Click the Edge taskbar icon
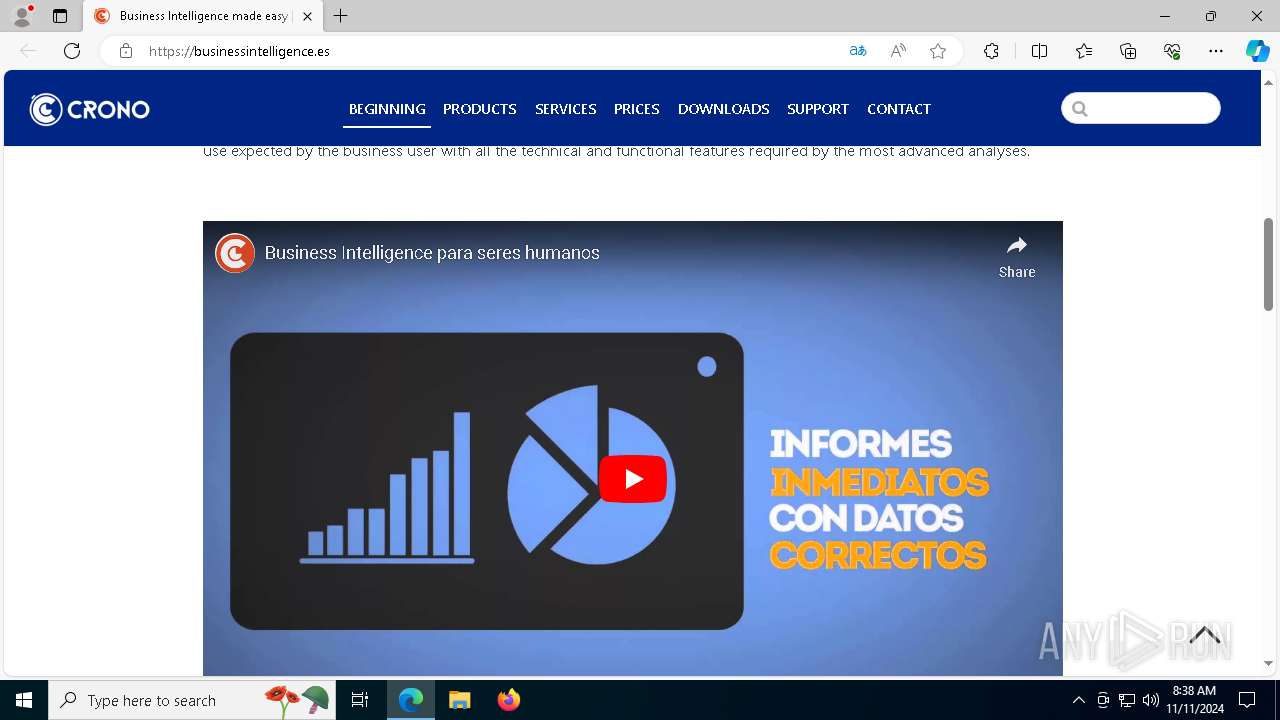The image size is (1280, 720). point(411,700)
